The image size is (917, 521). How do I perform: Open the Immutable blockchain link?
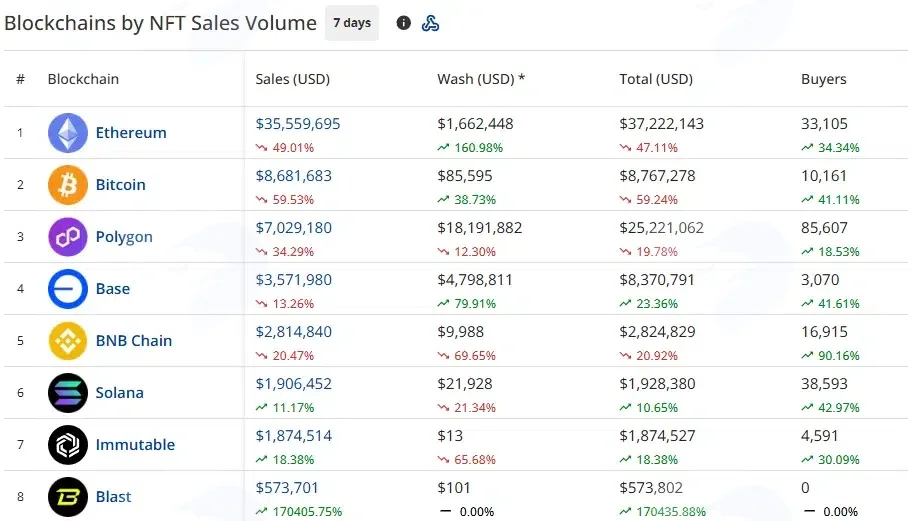point(135,445)
